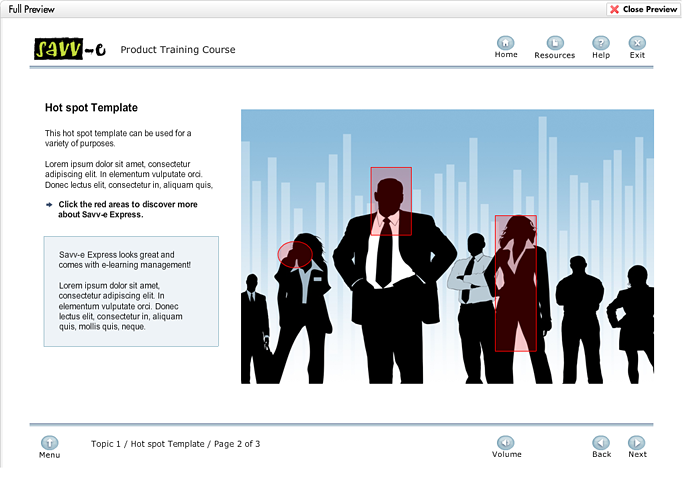
Task: Click the 'Full Preview' window title text
Action: coord(31,9)
